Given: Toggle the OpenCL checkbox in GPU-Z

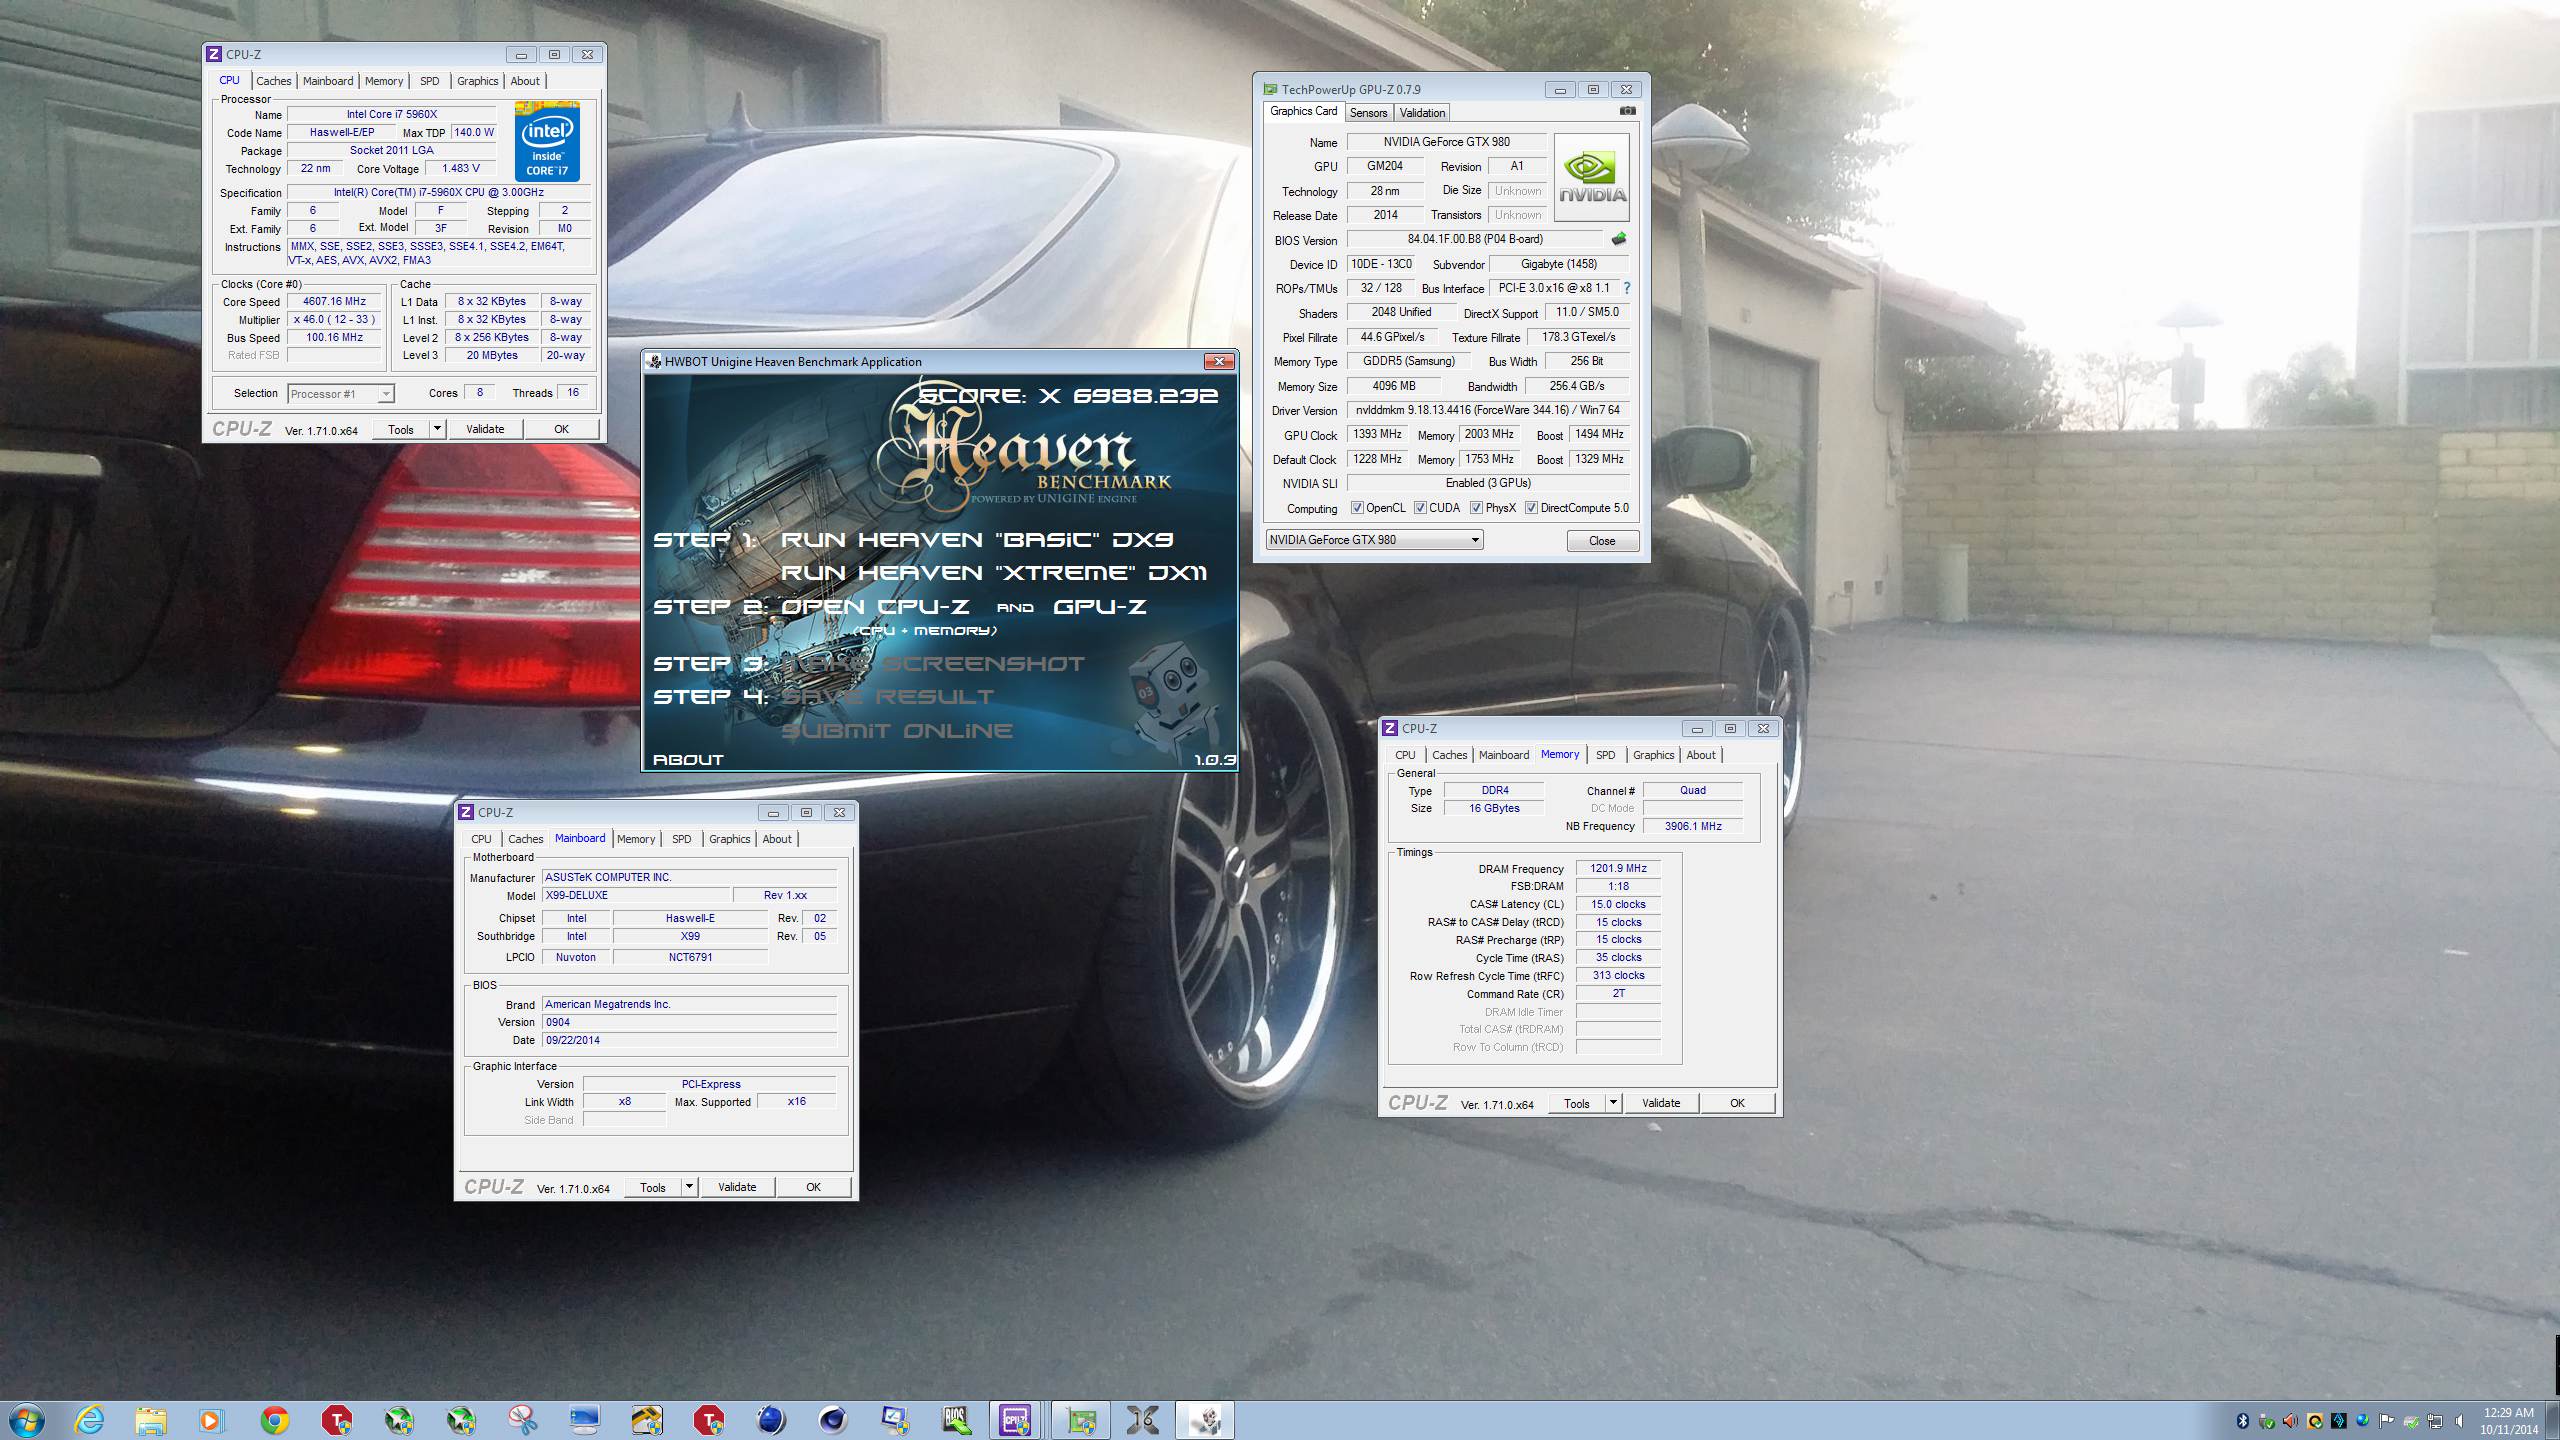Looking at the screenshot, I should (1357, 508).
